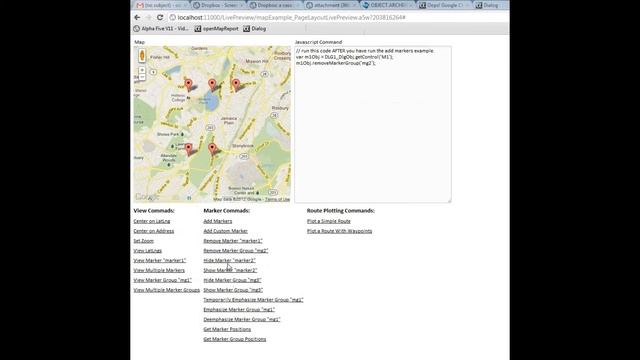Click Remove Marker "marker1" link
640x360 pixels.
click(233, 241)
